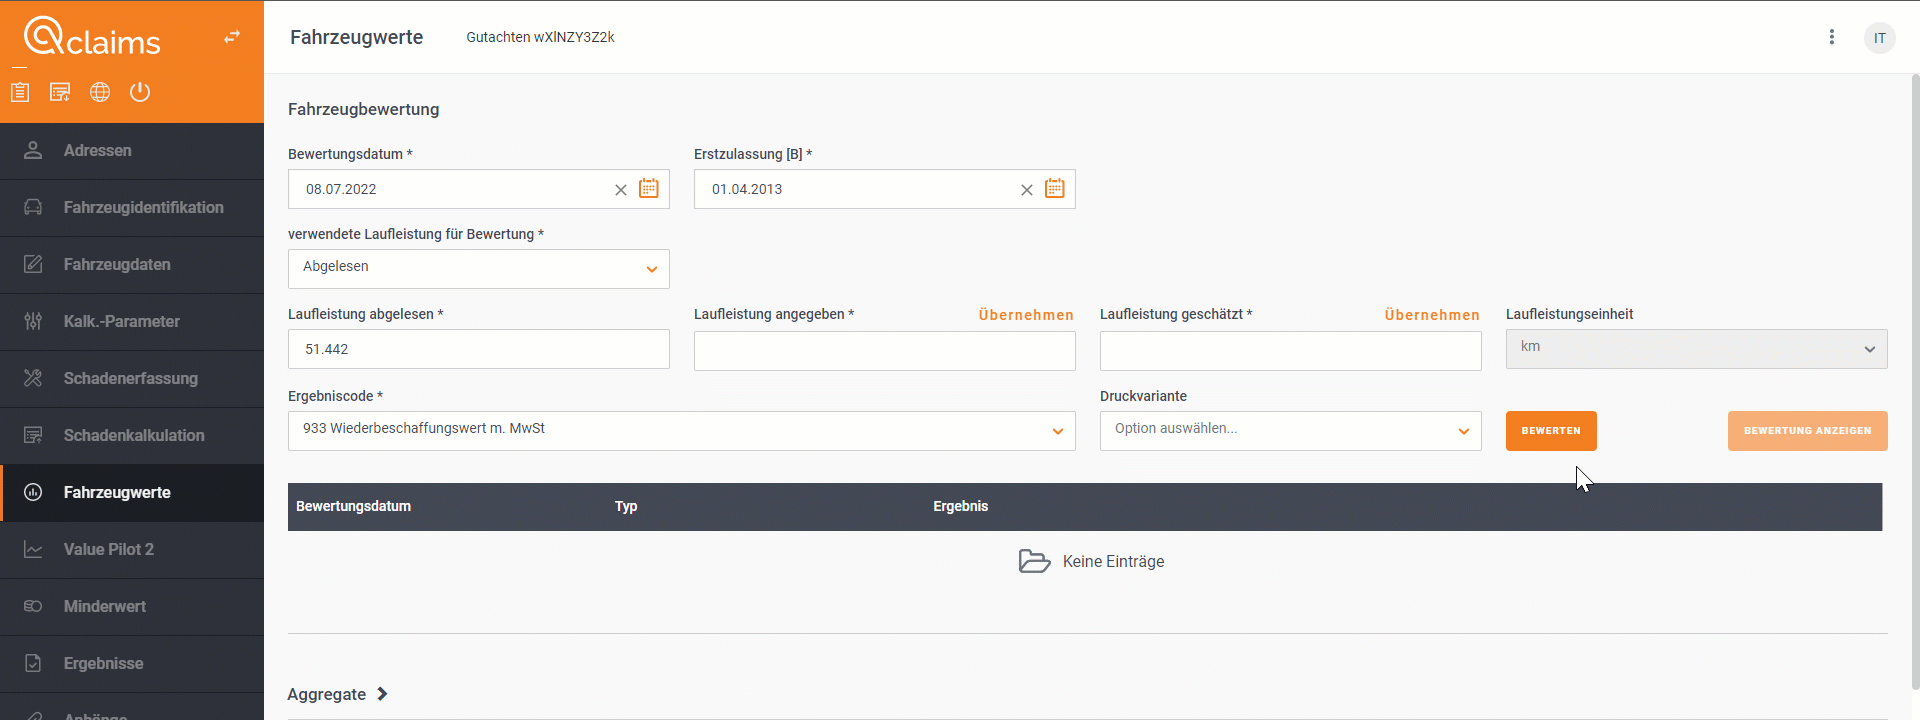Collapse sidebar with the arrows icon
This screenshot has width=1920, height=720.
tap(232, 37)
